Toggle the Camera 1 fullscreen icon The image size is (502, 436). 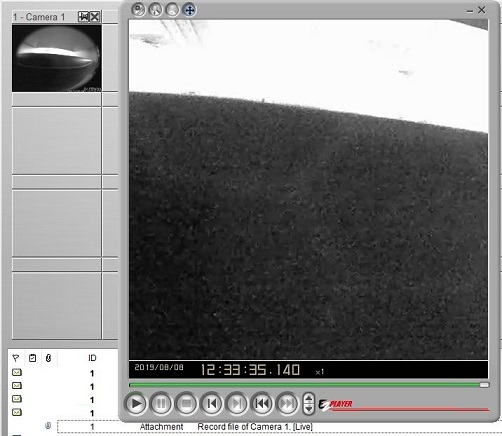pos(83,17)
